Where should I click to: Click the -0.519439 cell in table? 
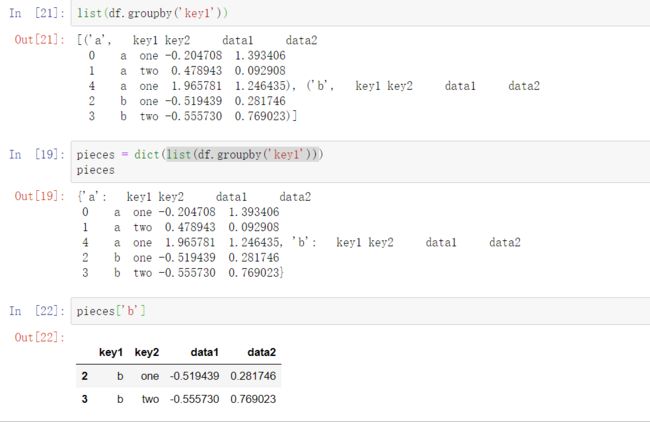click(x=194, y=376)
